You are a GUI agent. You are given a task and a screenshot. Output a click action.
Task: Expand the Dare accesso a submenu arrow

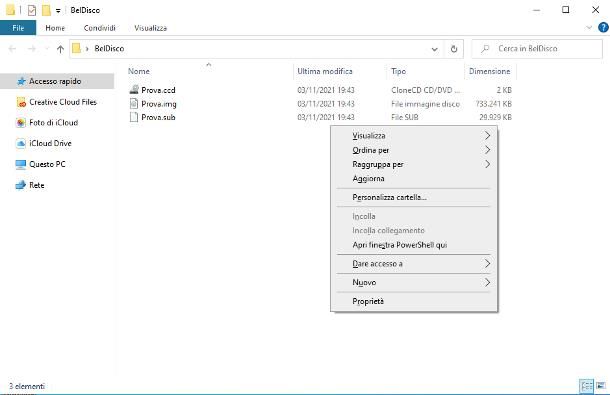pos(487,263)
